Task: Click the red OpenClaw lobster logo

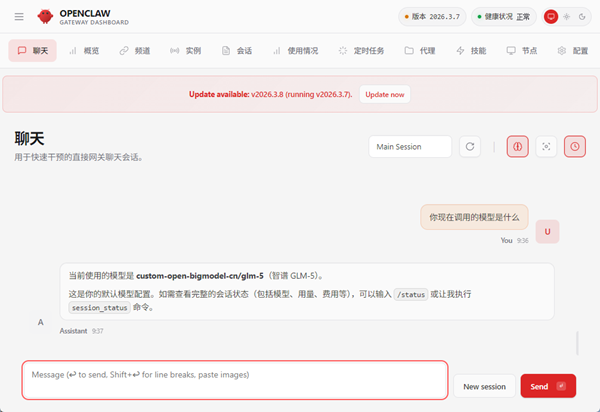Action: [x=45, y=17]
